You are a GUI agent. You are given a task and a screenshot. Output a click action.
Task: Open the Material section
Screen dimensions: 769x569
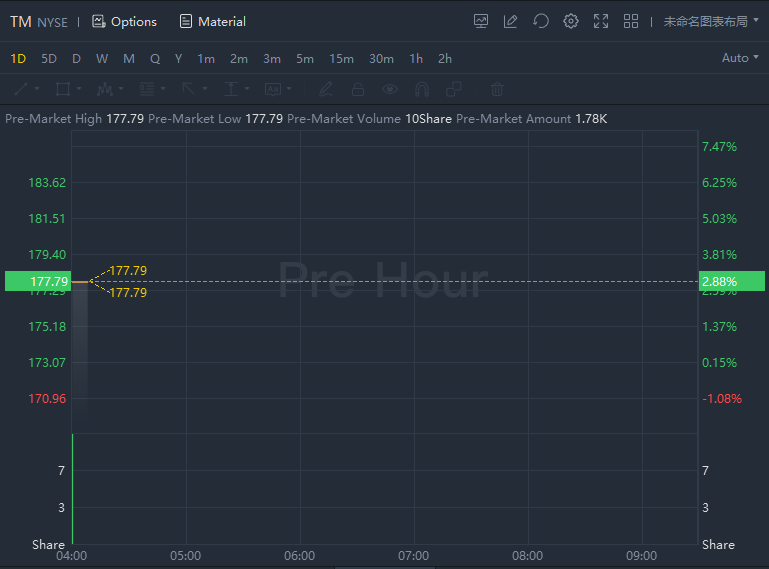(212, 22)
